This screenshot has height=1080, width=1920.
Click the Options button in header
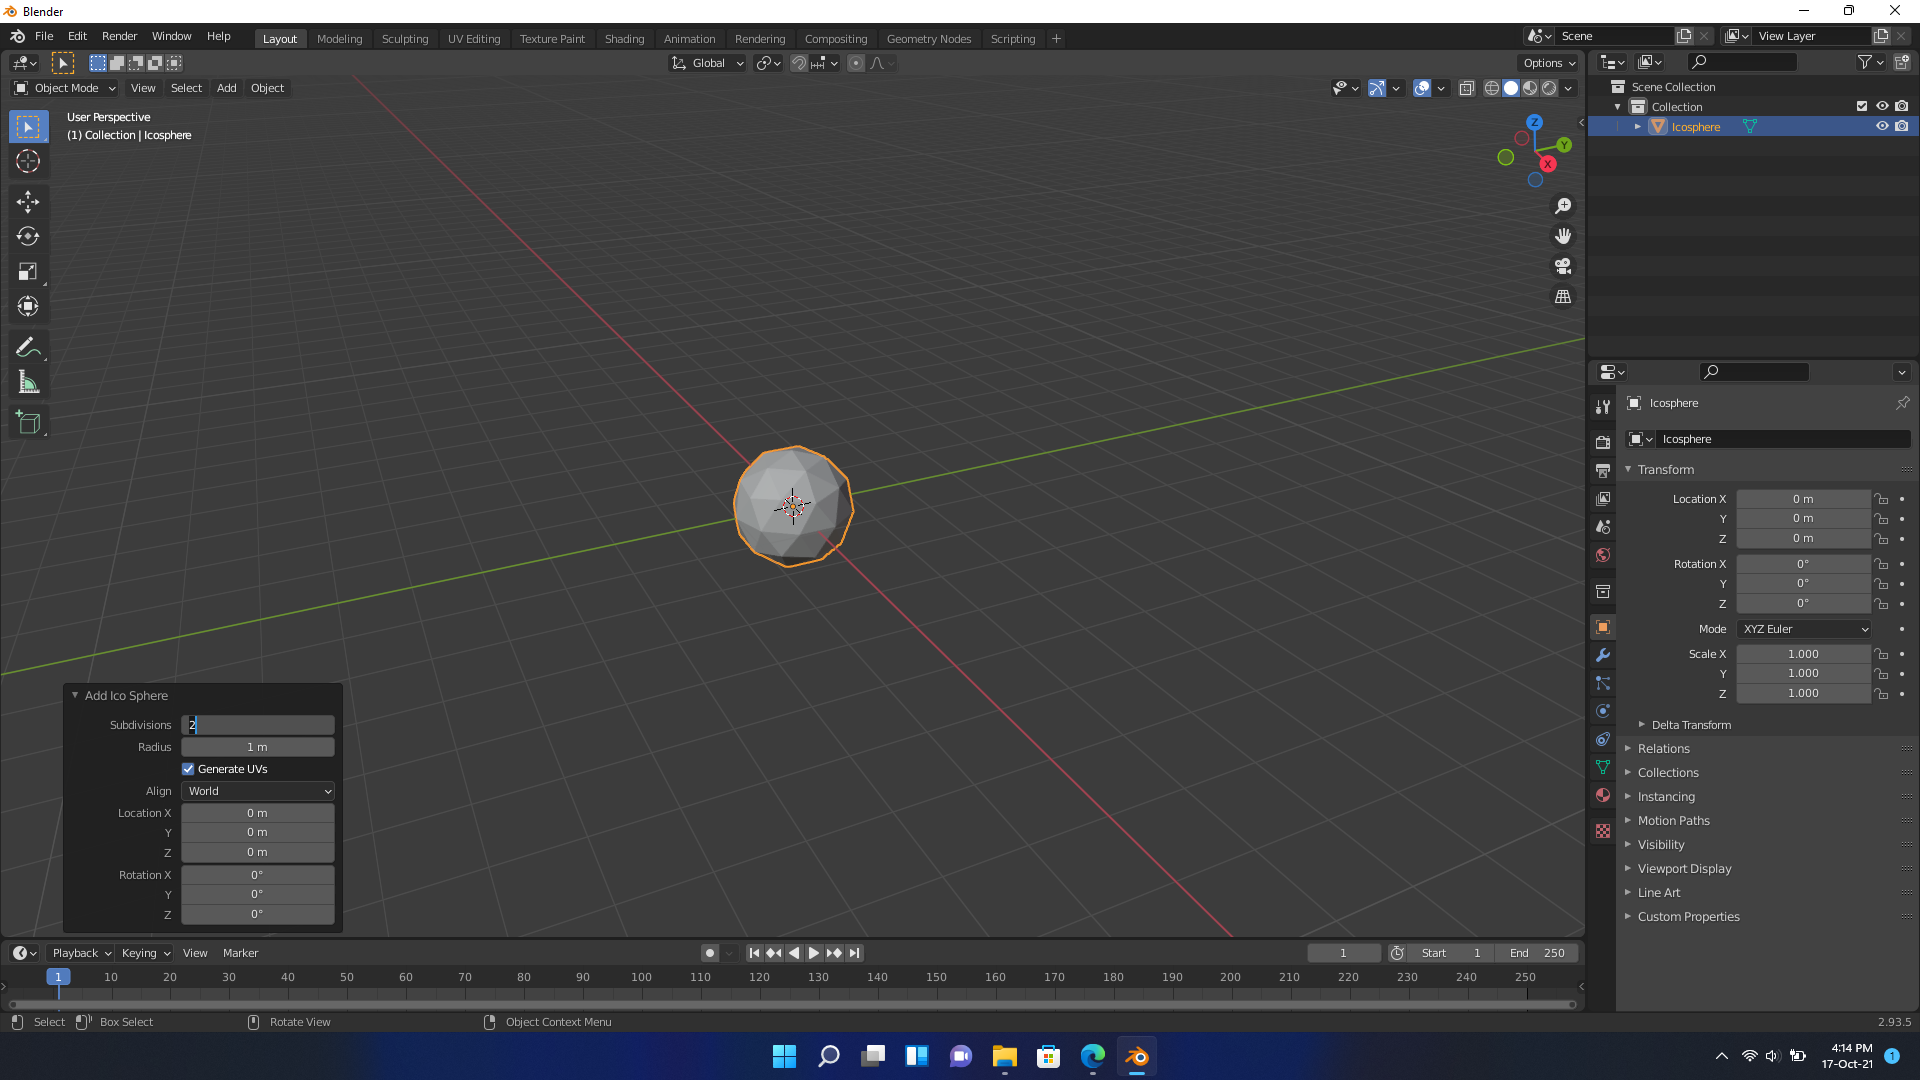pyautogui.click(x=1549, y=63)
